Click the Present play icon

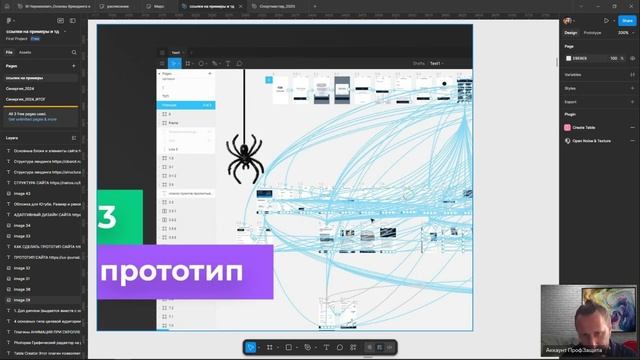click(607, 20)
